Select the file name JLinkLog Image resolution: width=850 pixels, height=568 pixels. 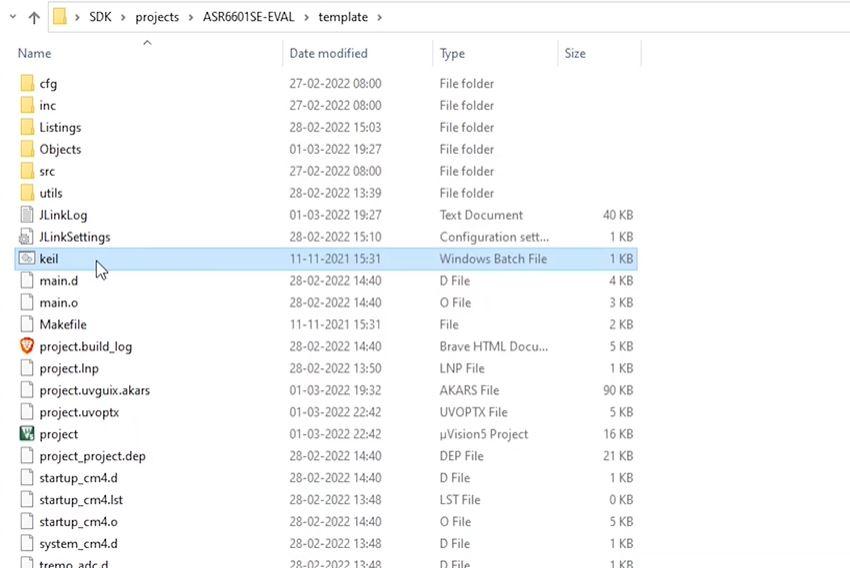[63, 215]
